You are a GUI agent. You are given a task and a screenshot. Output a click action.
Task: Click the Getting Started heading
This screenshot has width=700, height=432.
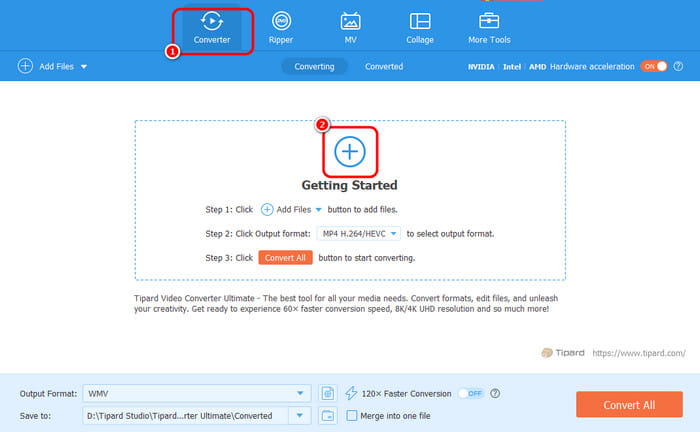[350, 185]
